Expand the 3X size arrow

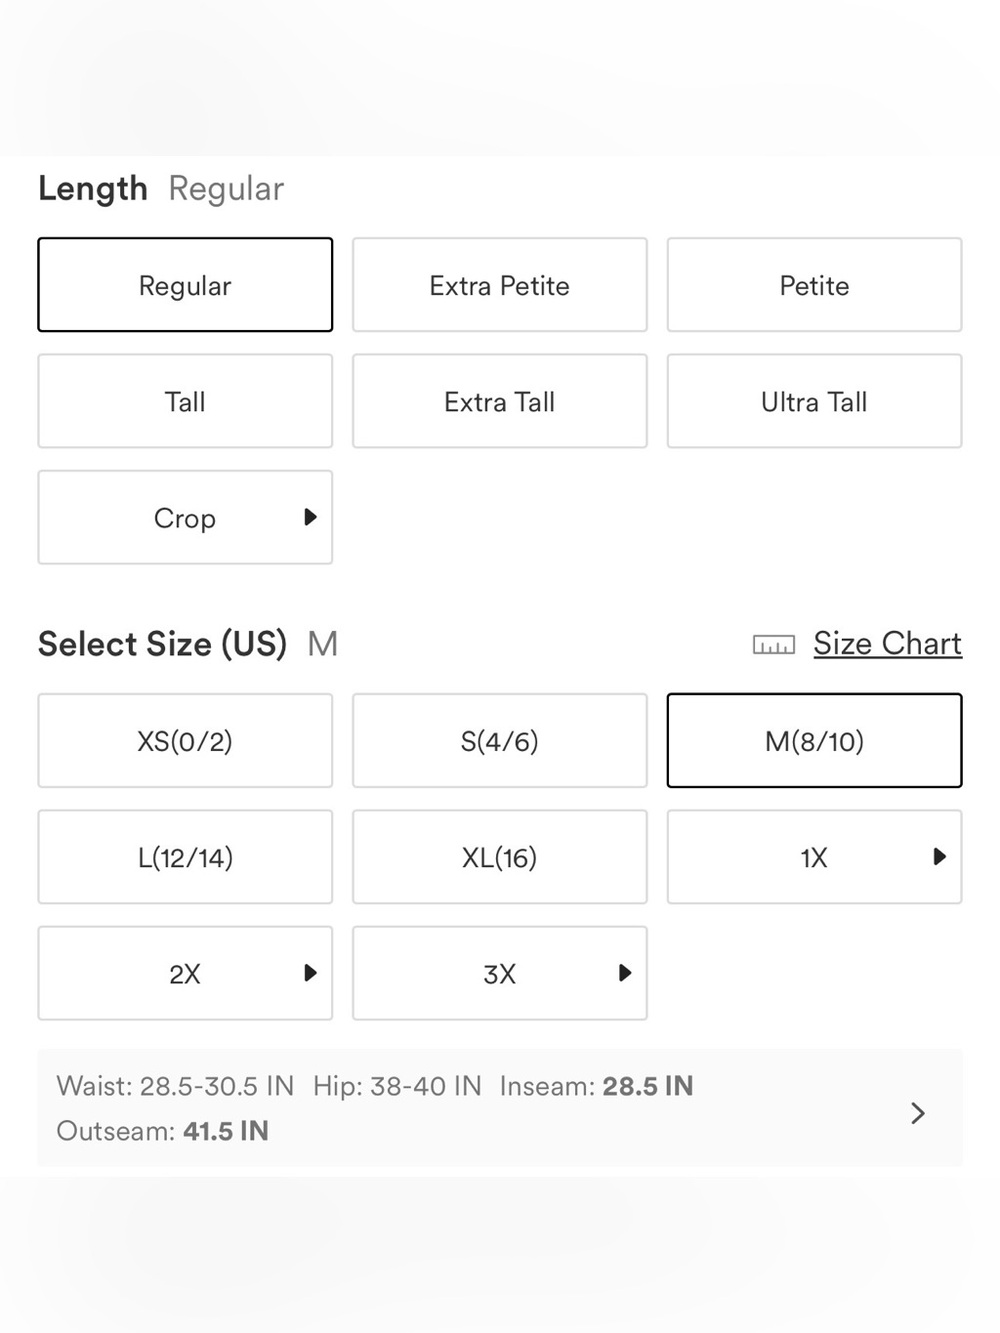625,973
